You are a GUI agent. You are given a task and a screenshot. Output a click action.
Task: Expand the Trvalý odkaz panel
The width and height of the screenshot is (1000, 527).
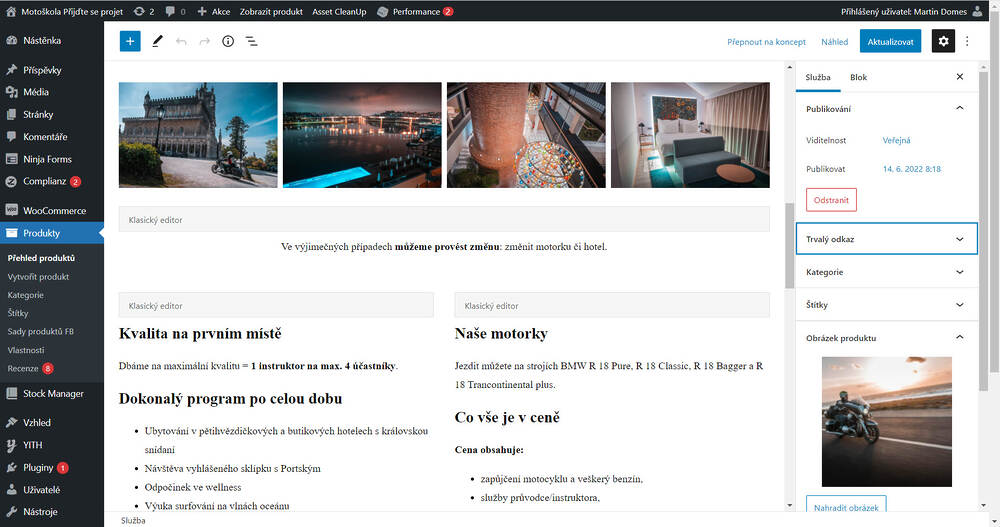[x=886, y=239]
